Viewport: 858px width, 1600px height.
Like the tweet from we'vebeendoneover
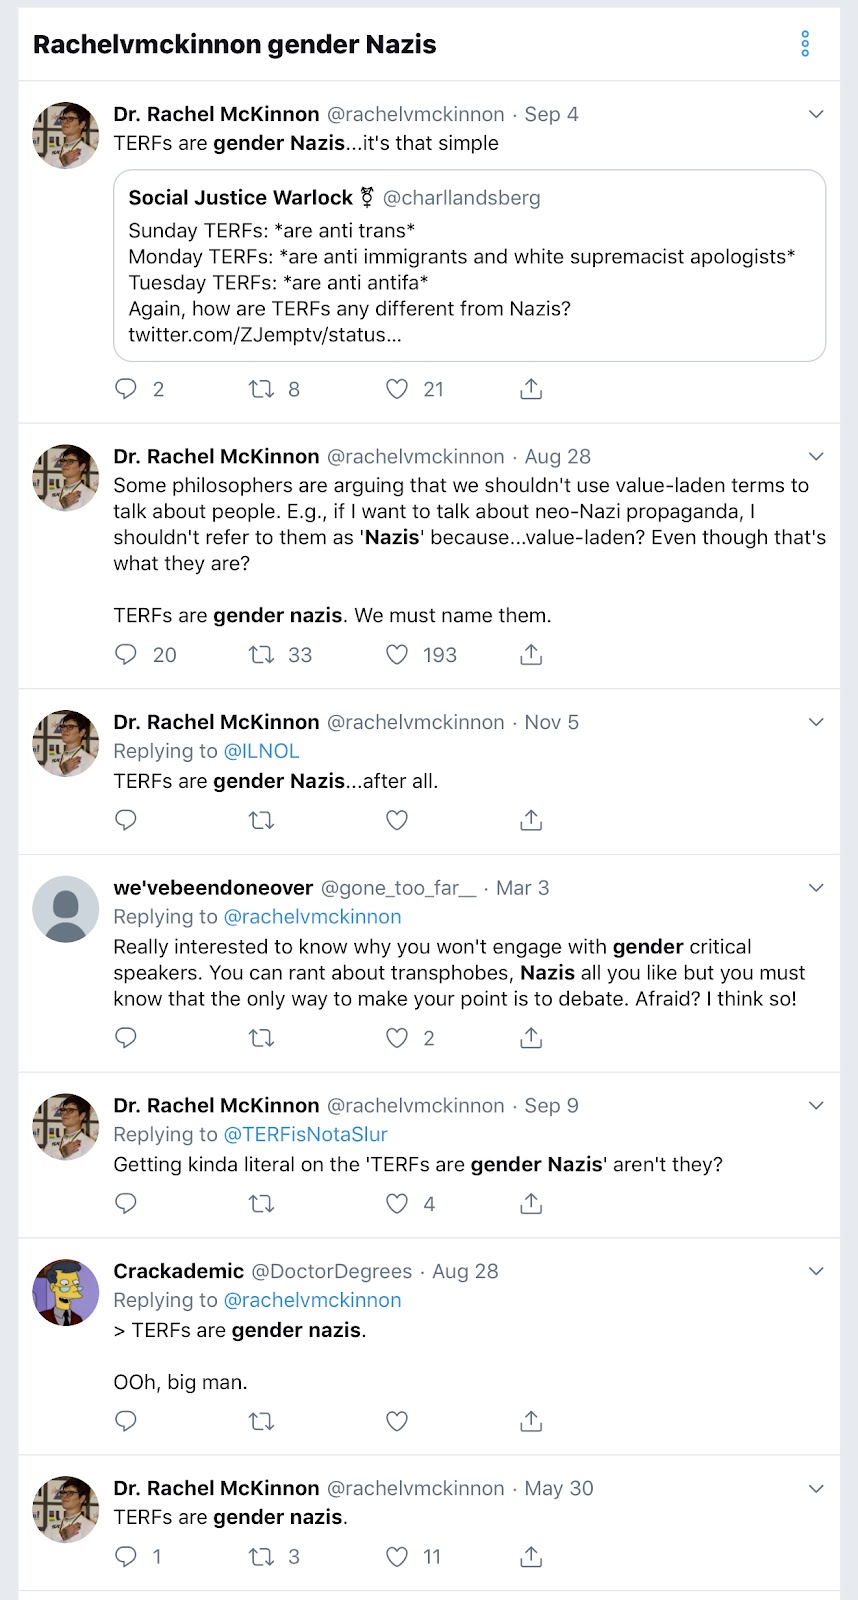tap(397, 1038)
